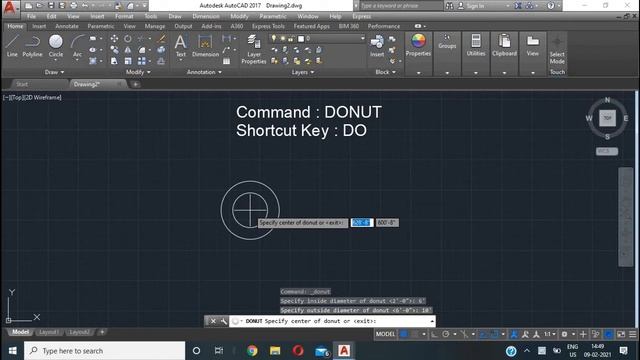Viewport: 640px width, 360px height.
Task: Click the layer color swatch in Layers
Action: pos(301,39)
